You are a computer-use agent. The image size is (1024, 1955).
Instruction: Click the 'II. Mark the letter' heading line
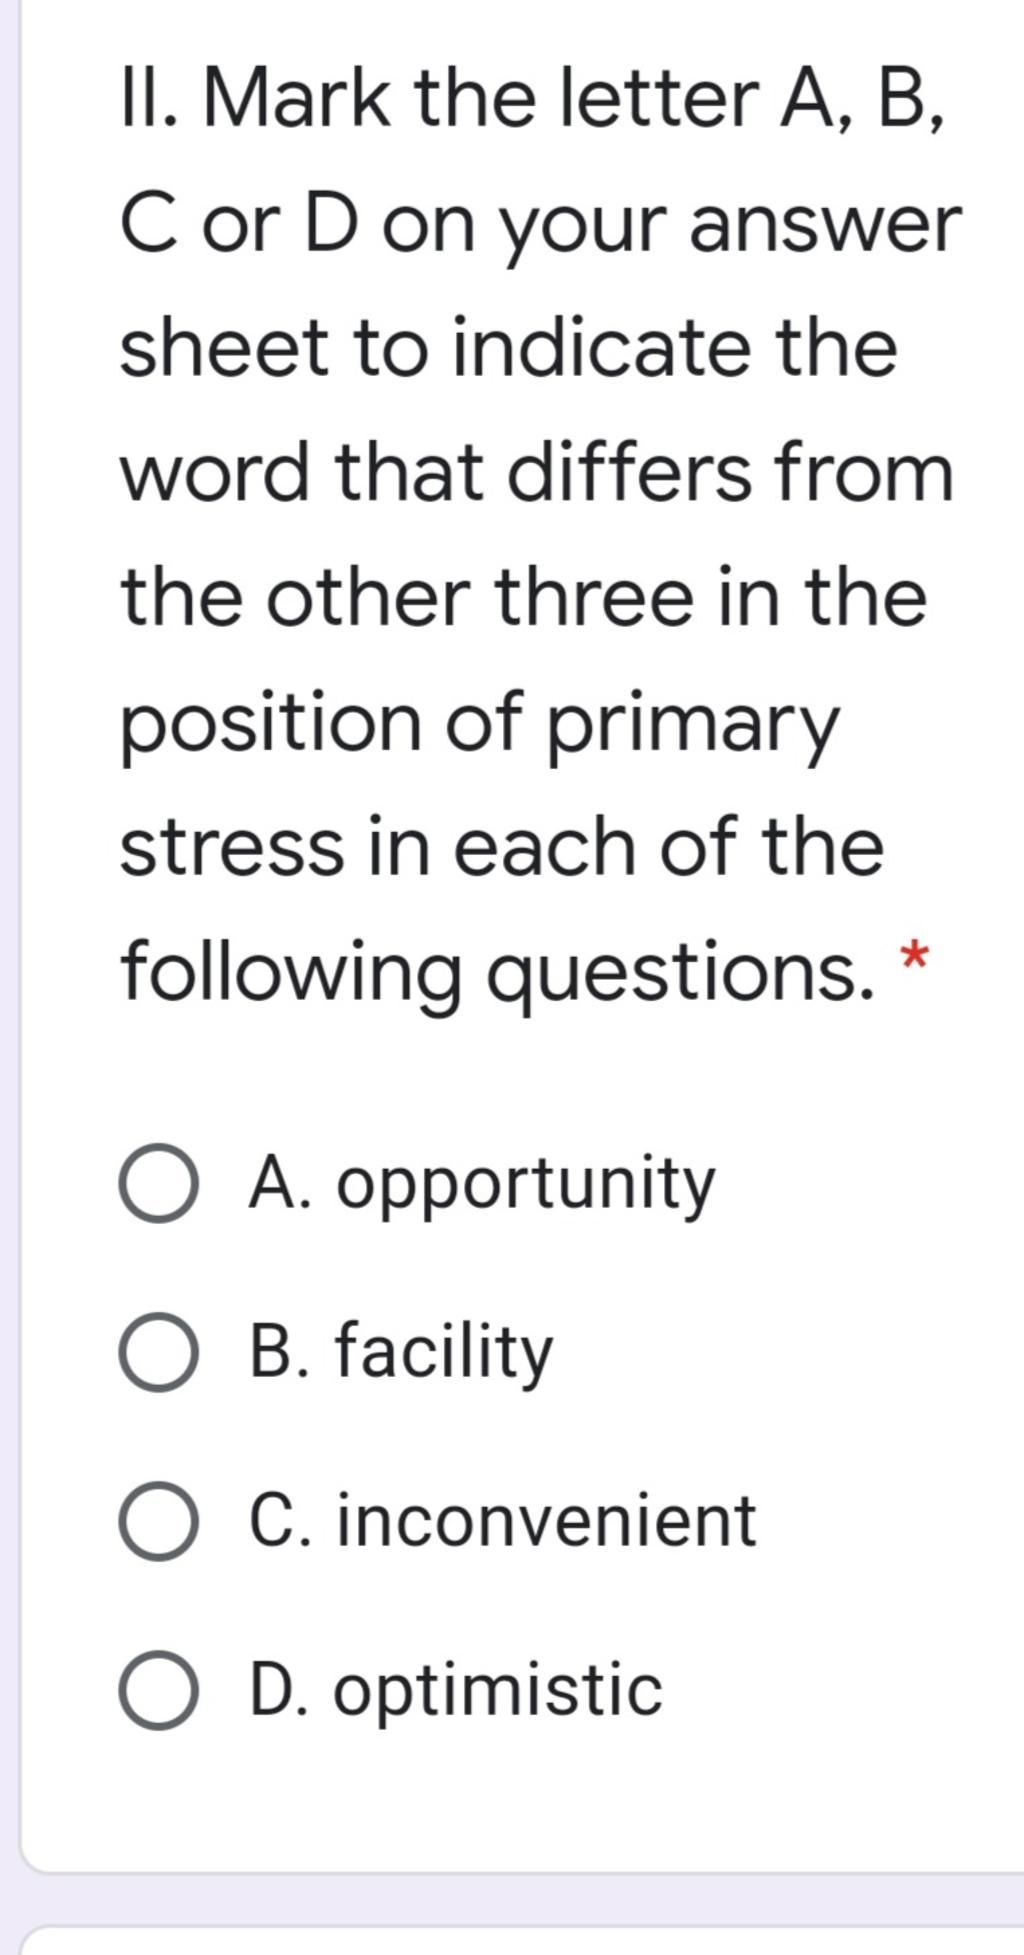pyautogui.click(x=532, y=102)
